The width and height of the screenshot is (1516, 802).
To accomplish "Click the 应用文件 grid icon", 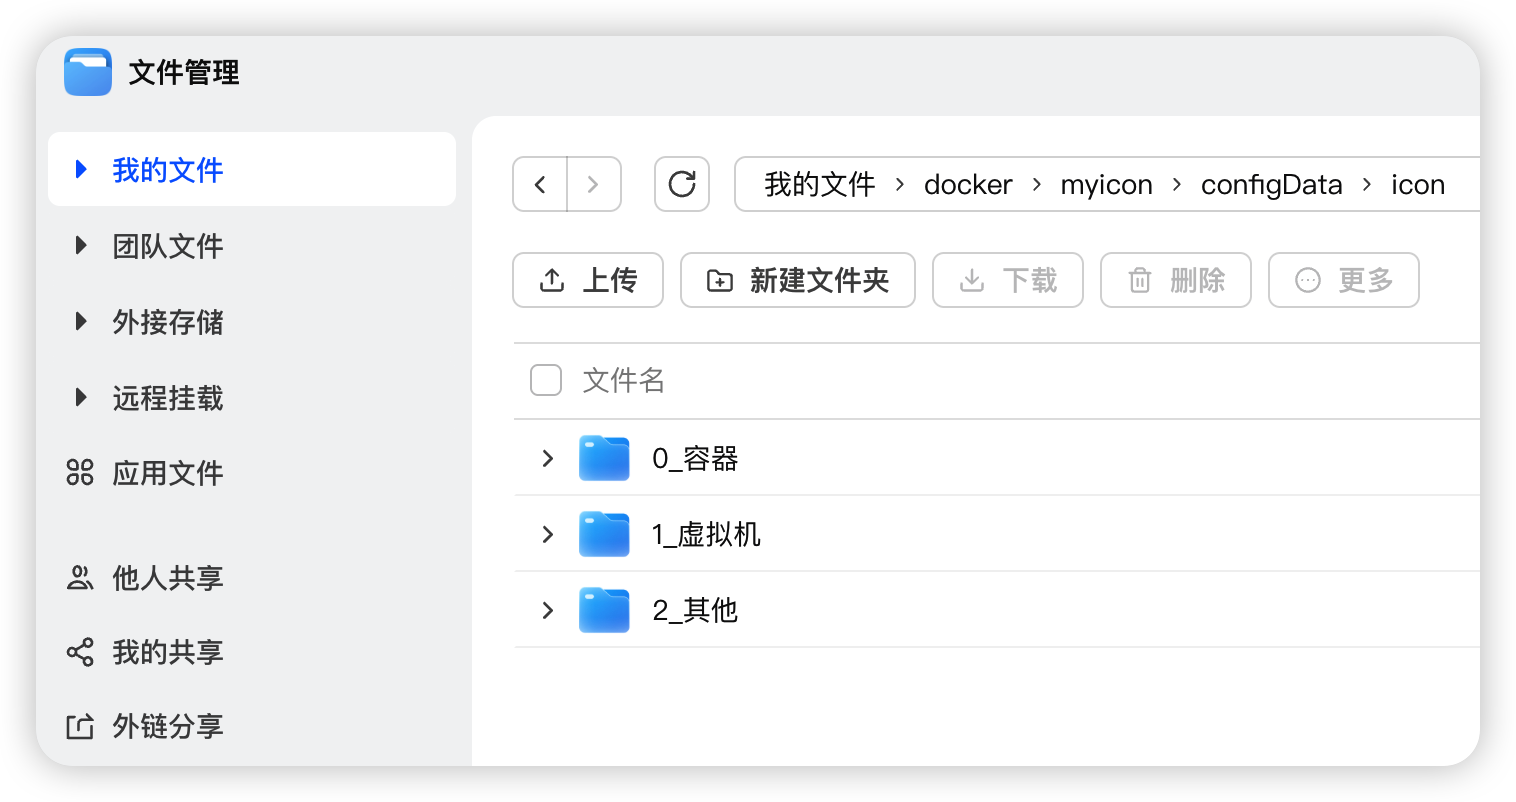I will 80,473.
